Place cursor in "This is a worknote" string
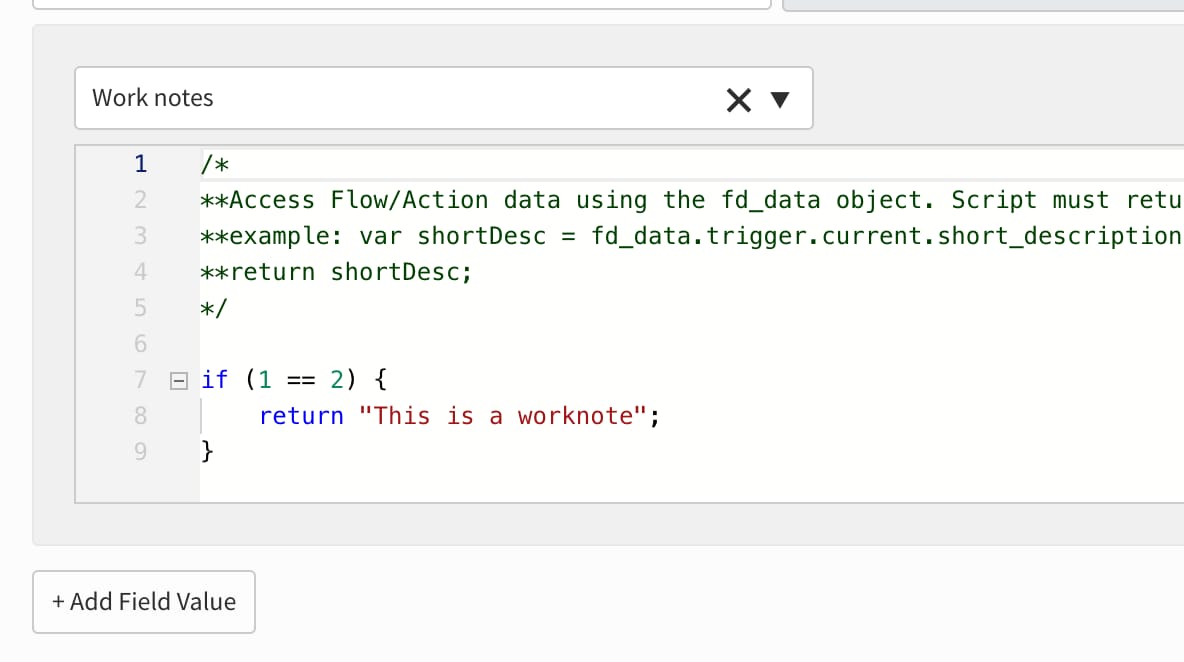The height and width of the screenshot is (662, 1184). [x=503, y=416]
